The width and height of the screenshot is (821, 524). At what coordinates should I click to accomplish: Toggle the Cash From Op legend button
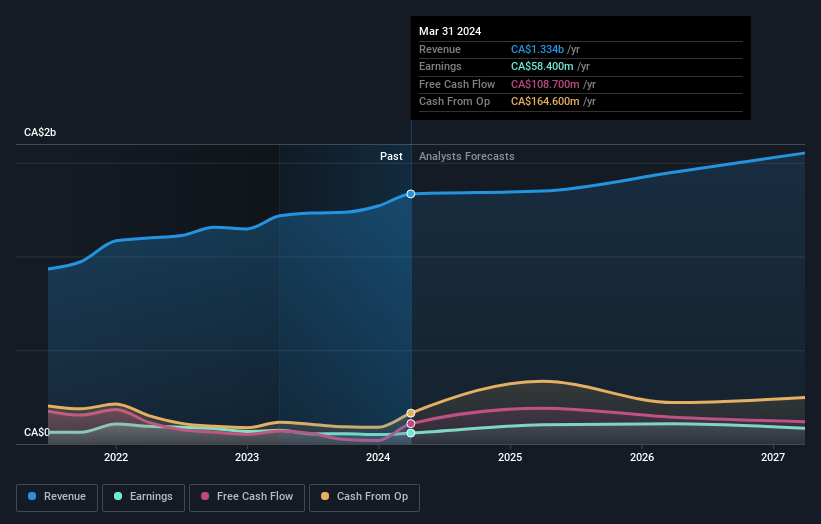coord(364,497)
